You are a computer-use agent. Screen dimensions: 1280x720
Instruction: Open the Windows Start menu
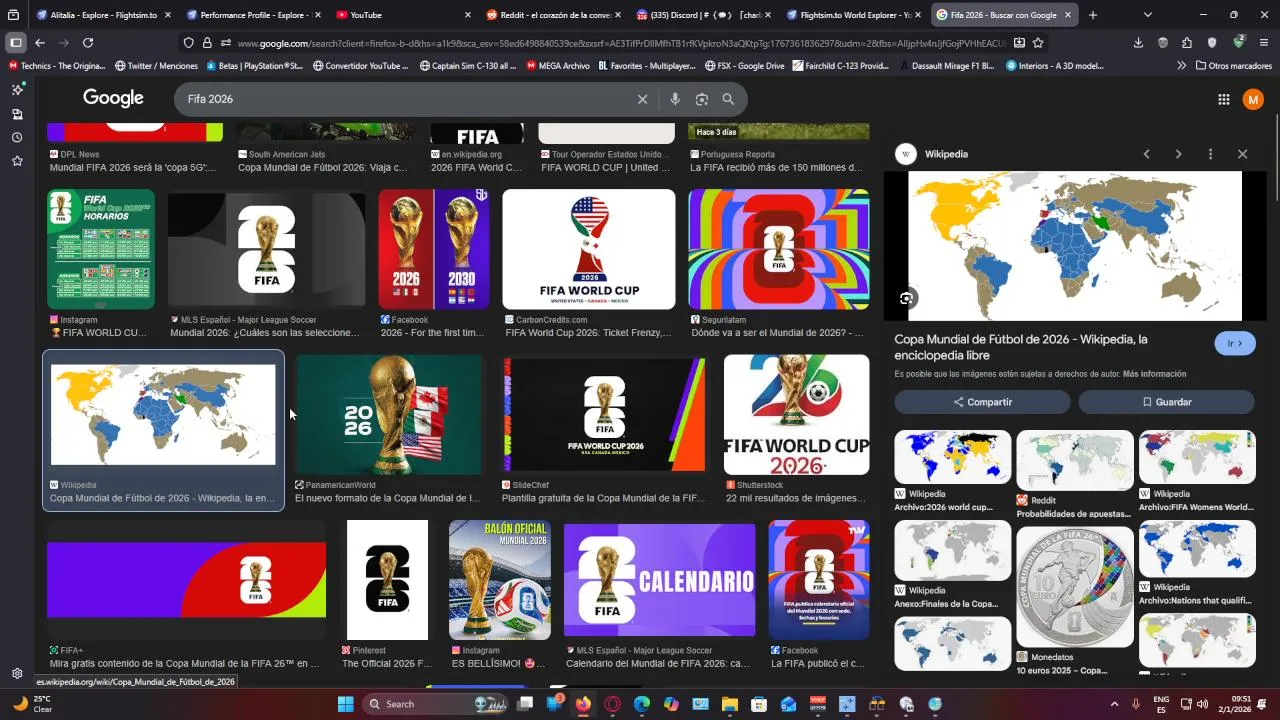pyautogui.click(x=345, y=703)
